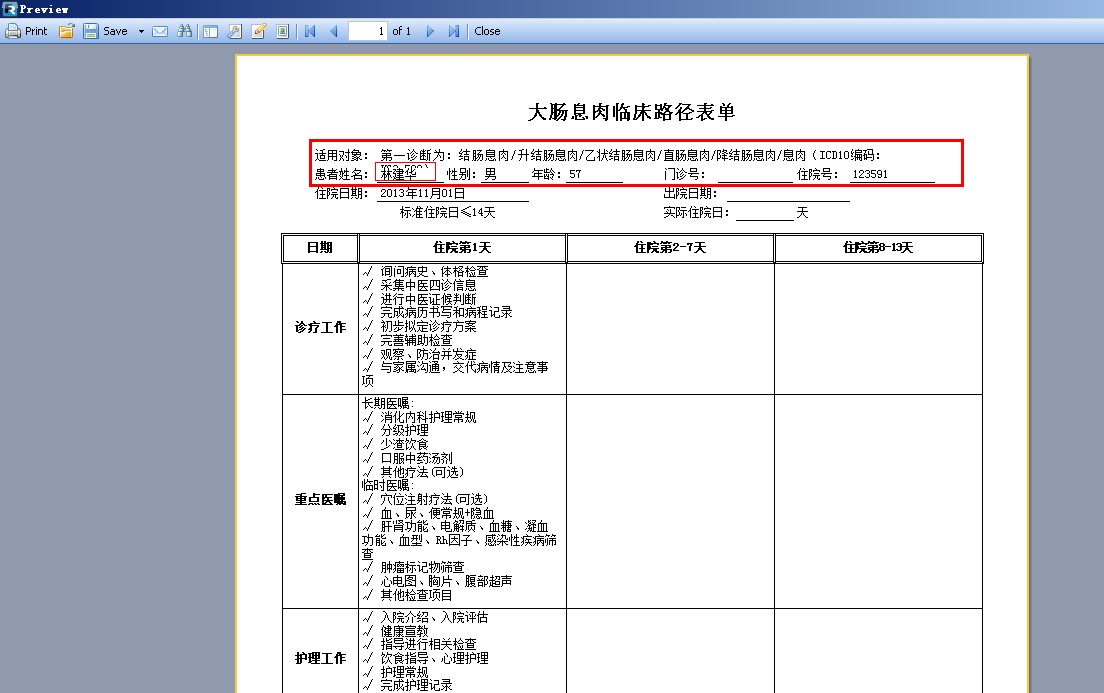Click the report title 大肠息肉临床路径表单
The width and height of the screenshot is (1104, 693).
coord(632,112)
